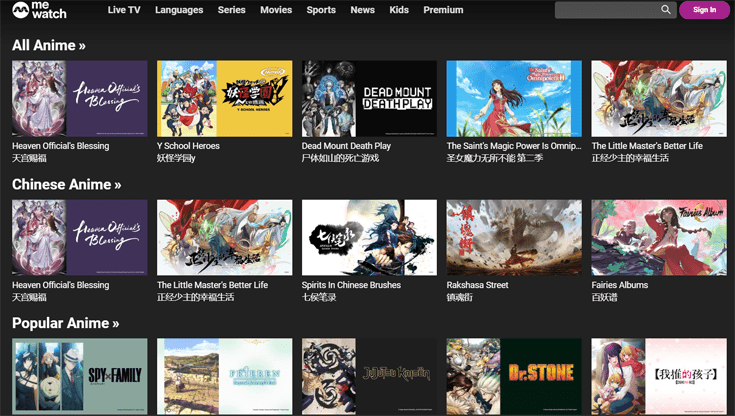Open The Saint's Magic Power thumbnail
Image resolution: width=735 pixels, height=416 pixels.
click(x=514, y=98)
